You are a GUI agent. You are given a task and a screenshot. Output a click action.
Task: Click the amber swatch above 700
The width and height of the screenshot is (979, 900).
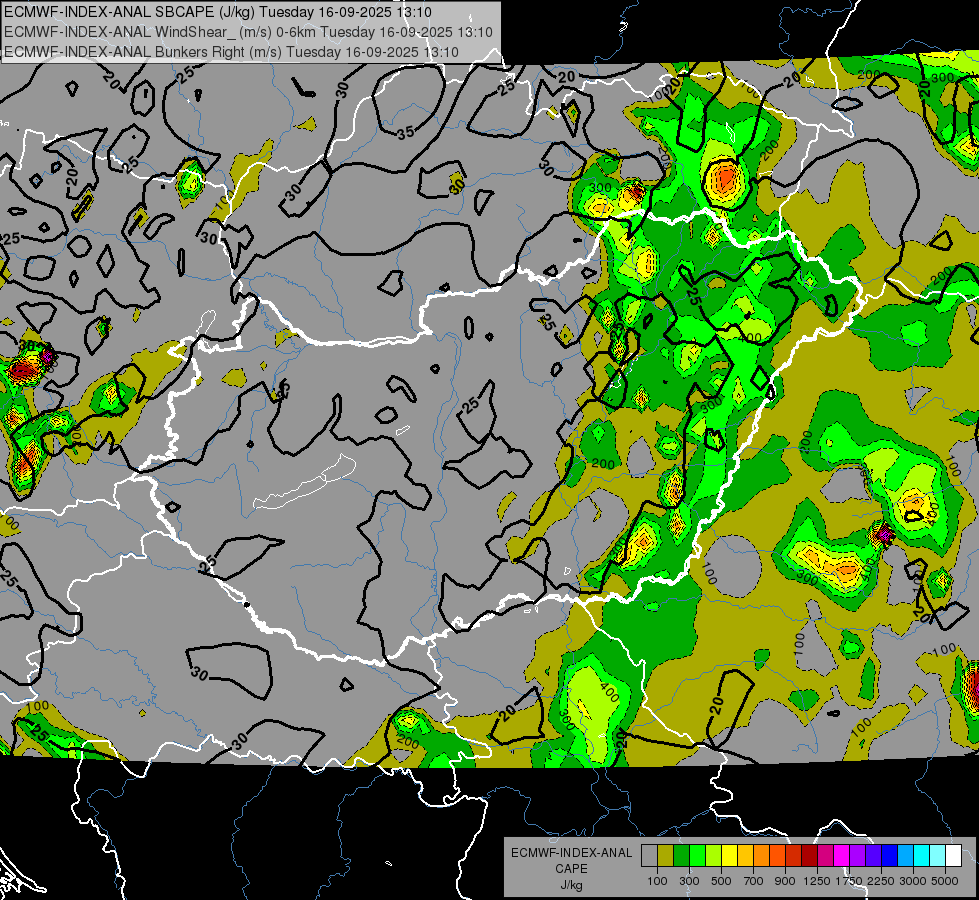click(x=745, y=856)
